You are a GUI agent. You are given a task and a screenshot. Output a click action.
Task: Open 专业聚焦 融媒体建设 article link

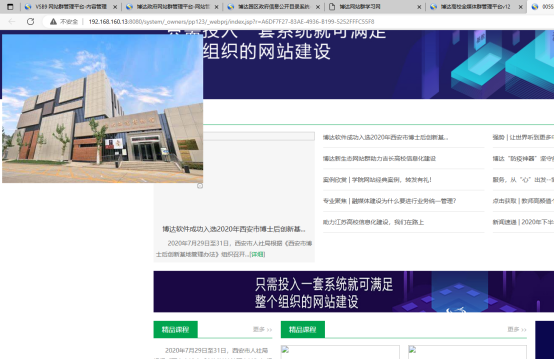click(389, 201)
